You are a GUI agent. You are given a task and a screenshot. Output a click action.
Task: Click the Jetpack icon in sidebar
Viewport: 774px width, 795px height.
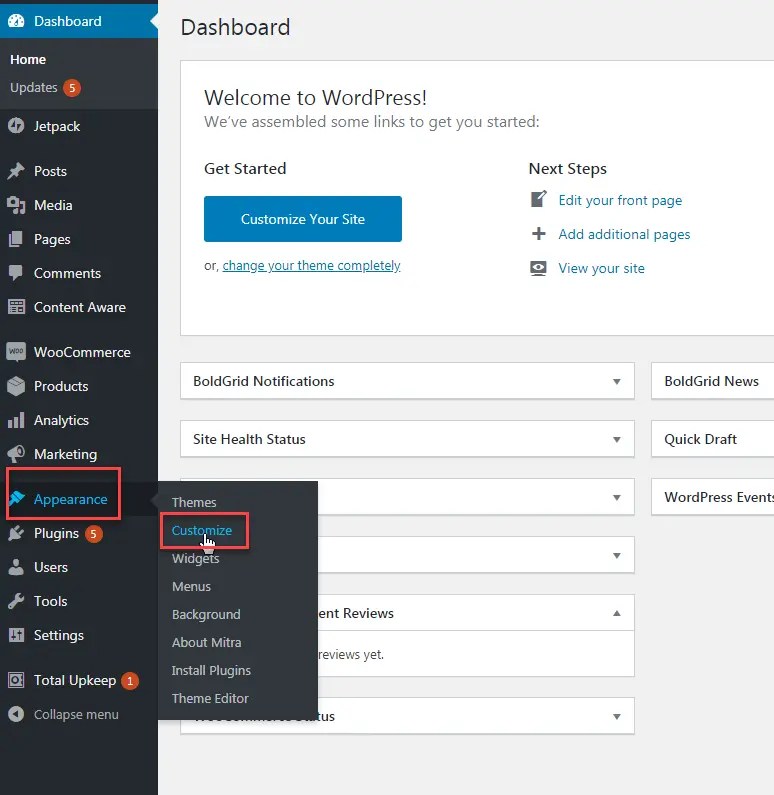click(16, 126)
